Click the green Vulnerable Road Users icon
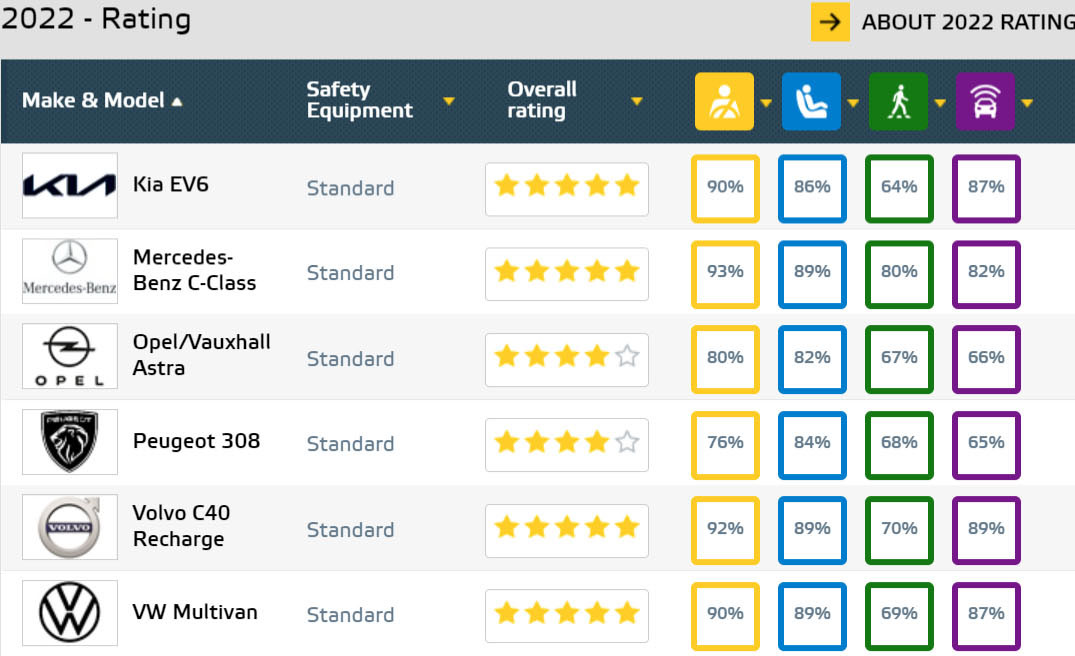The width and height of the screenshot is (1075, 656). pyautogui.click(x=898, y=101)
